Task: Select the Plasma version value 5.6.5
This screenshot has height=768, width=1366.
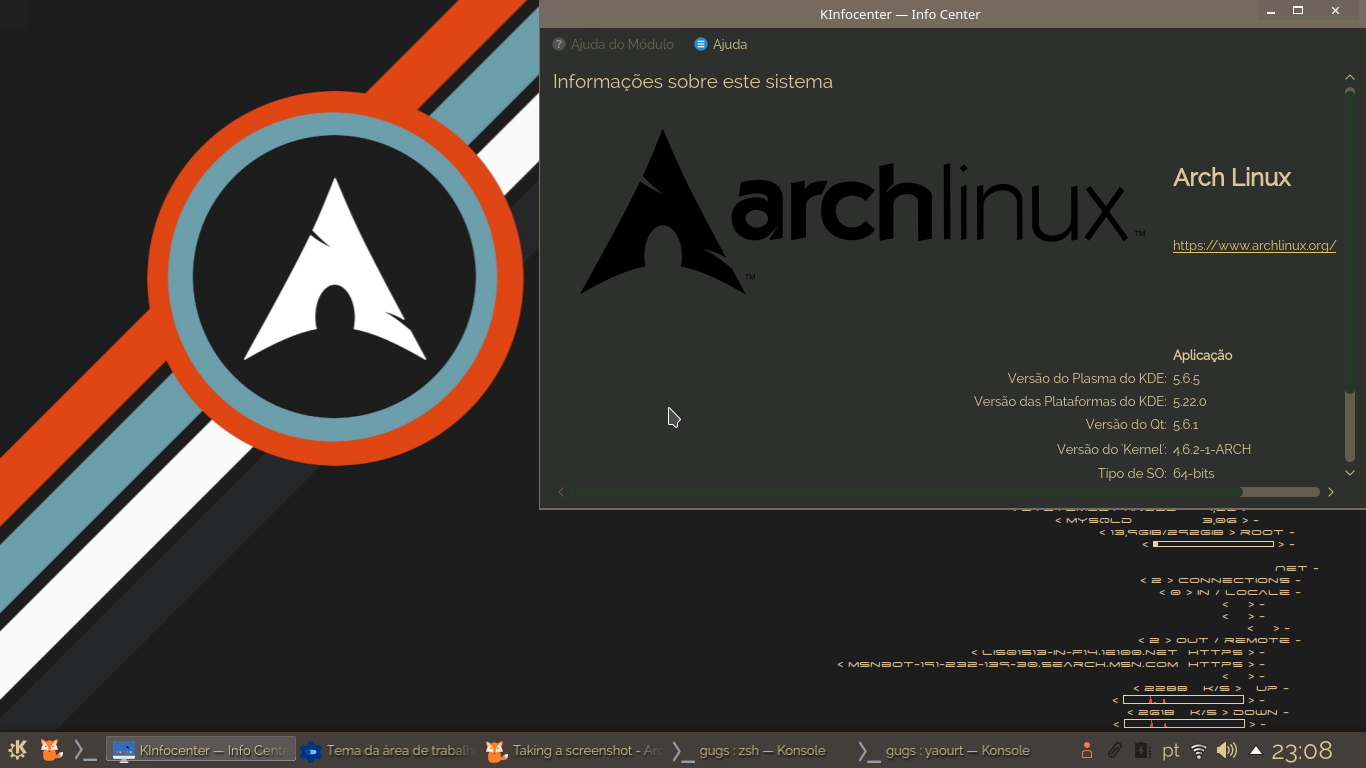Action: [1186, 379]
